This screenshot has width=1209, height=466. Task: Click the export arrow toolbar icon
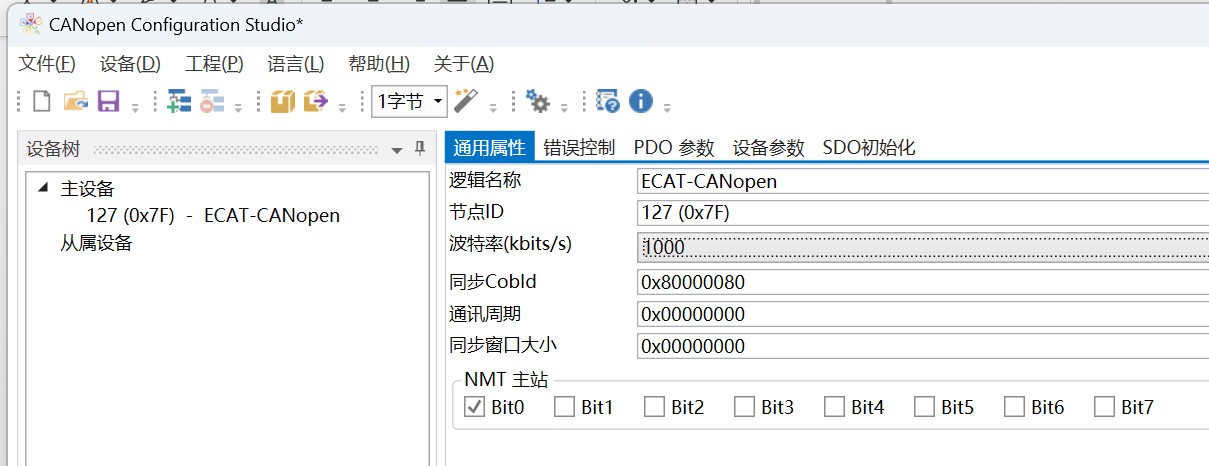(317, 101)
